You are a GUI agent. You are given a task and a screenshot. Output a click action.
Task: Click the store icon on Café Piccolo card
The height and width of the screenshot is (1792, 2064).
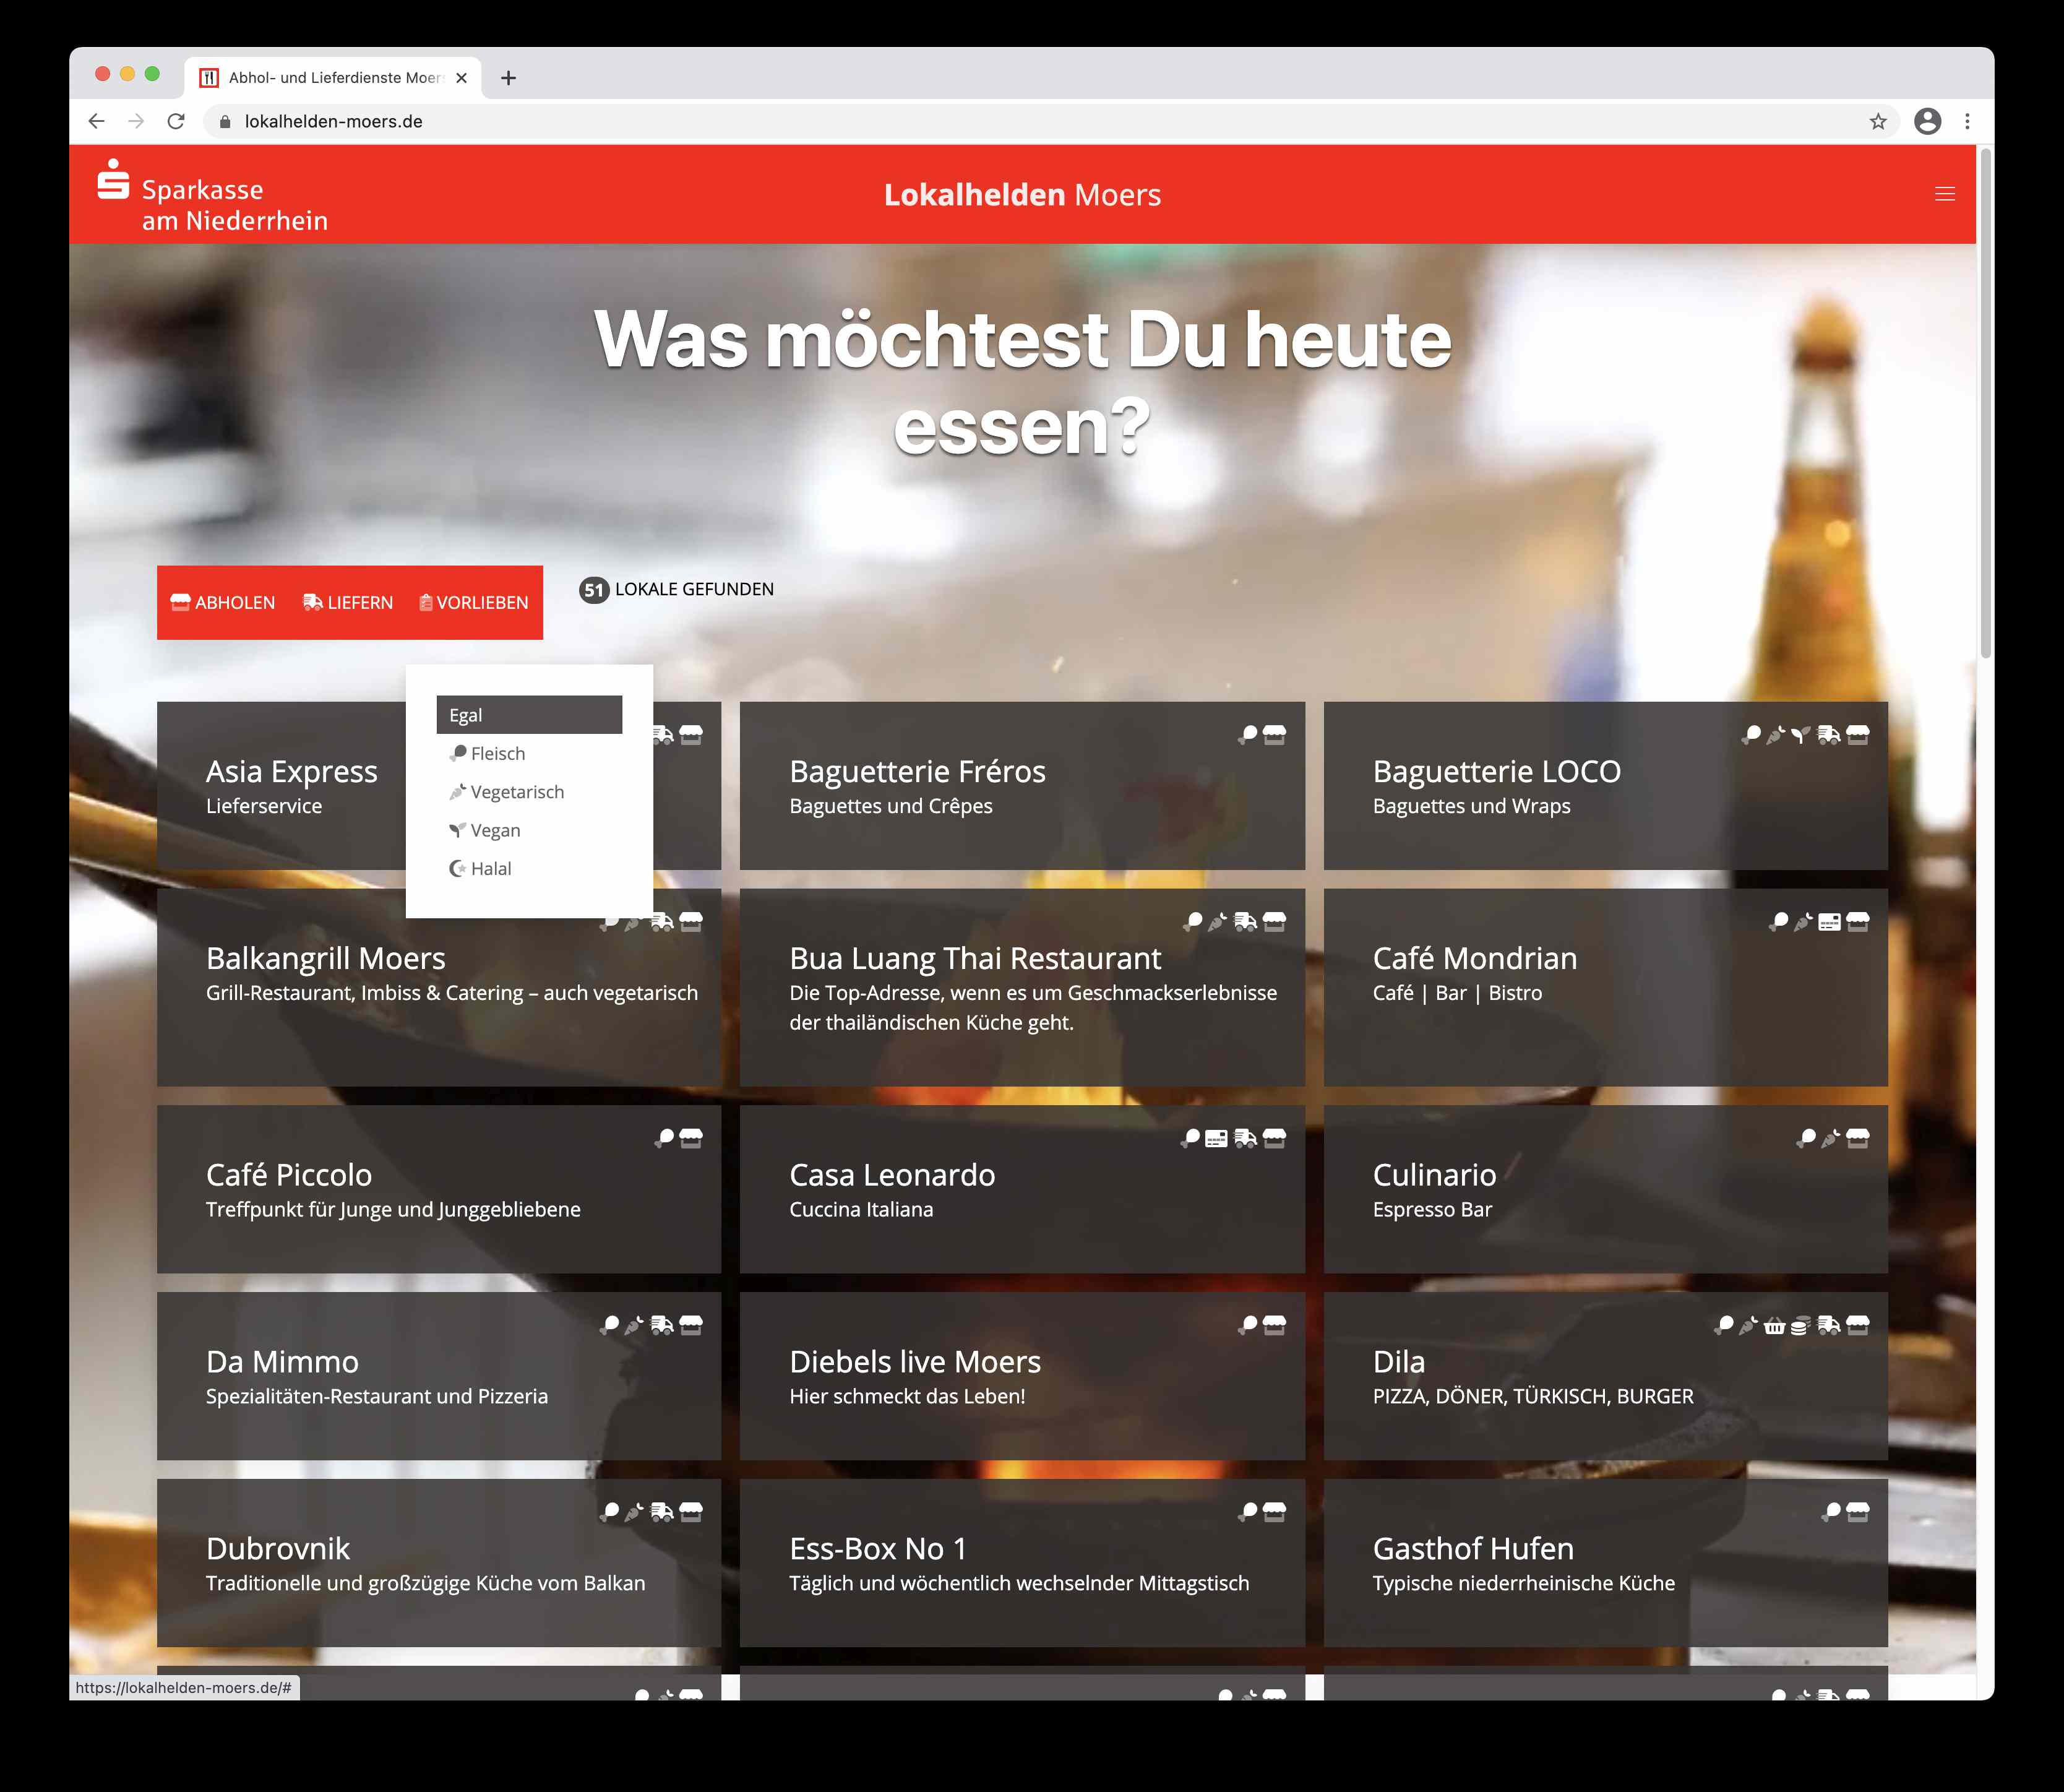691,1138
